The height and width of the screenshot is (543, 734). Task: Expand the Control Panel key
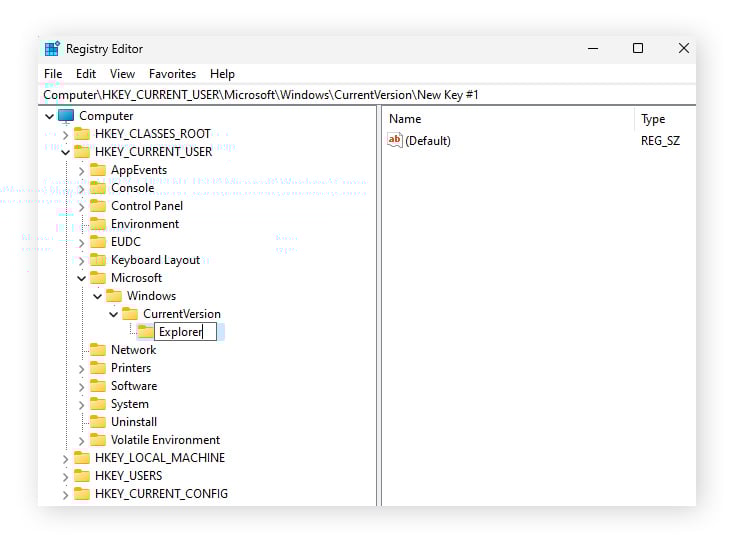[81, 207]
